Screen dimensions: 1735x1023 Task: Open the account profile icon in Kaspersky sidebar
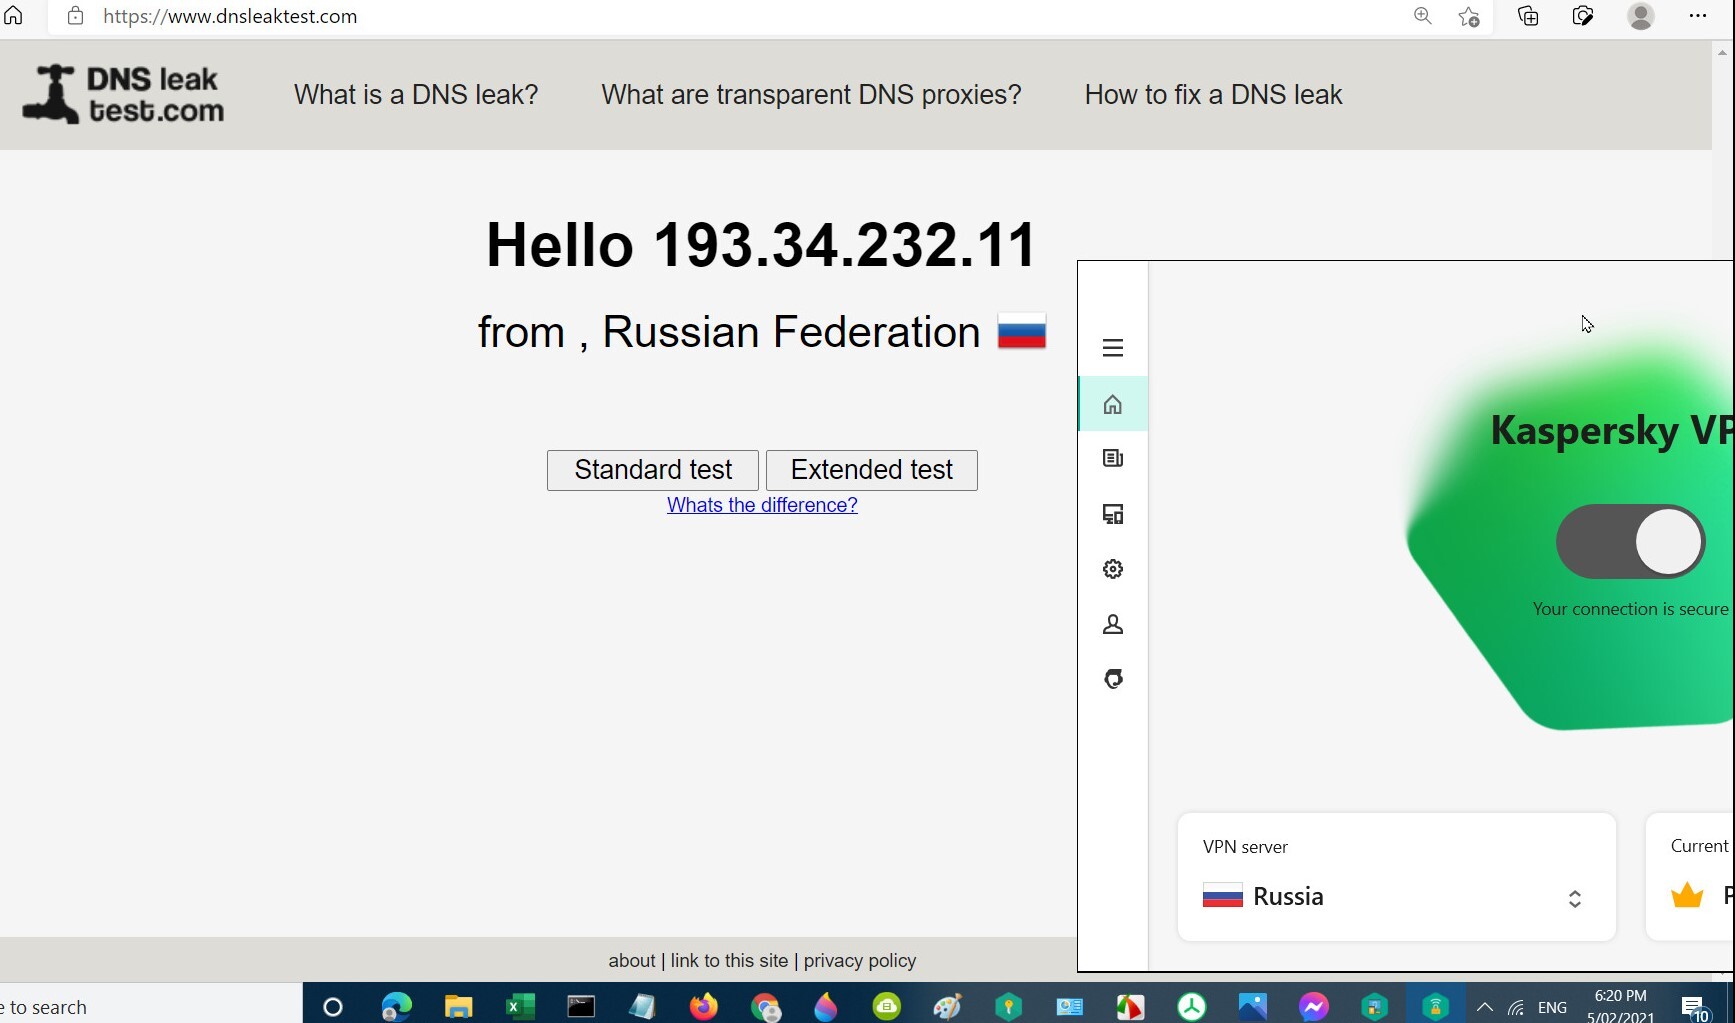[1113, 625]
